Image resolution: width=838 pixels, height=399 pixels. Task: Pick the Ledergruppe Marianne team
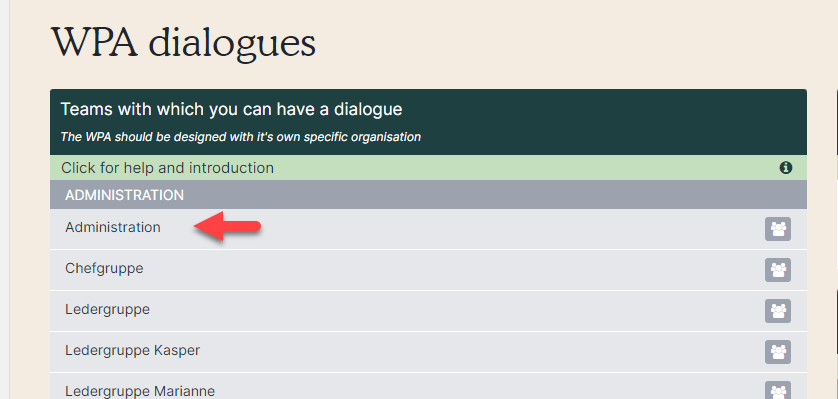[428, 386]
